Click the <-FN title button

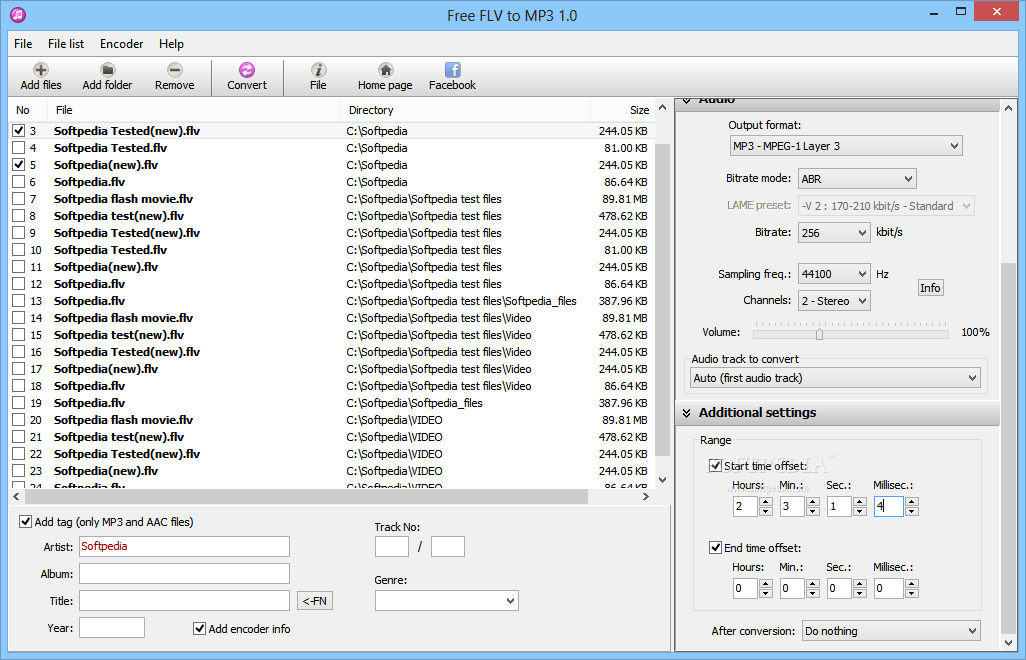point(315,600)
